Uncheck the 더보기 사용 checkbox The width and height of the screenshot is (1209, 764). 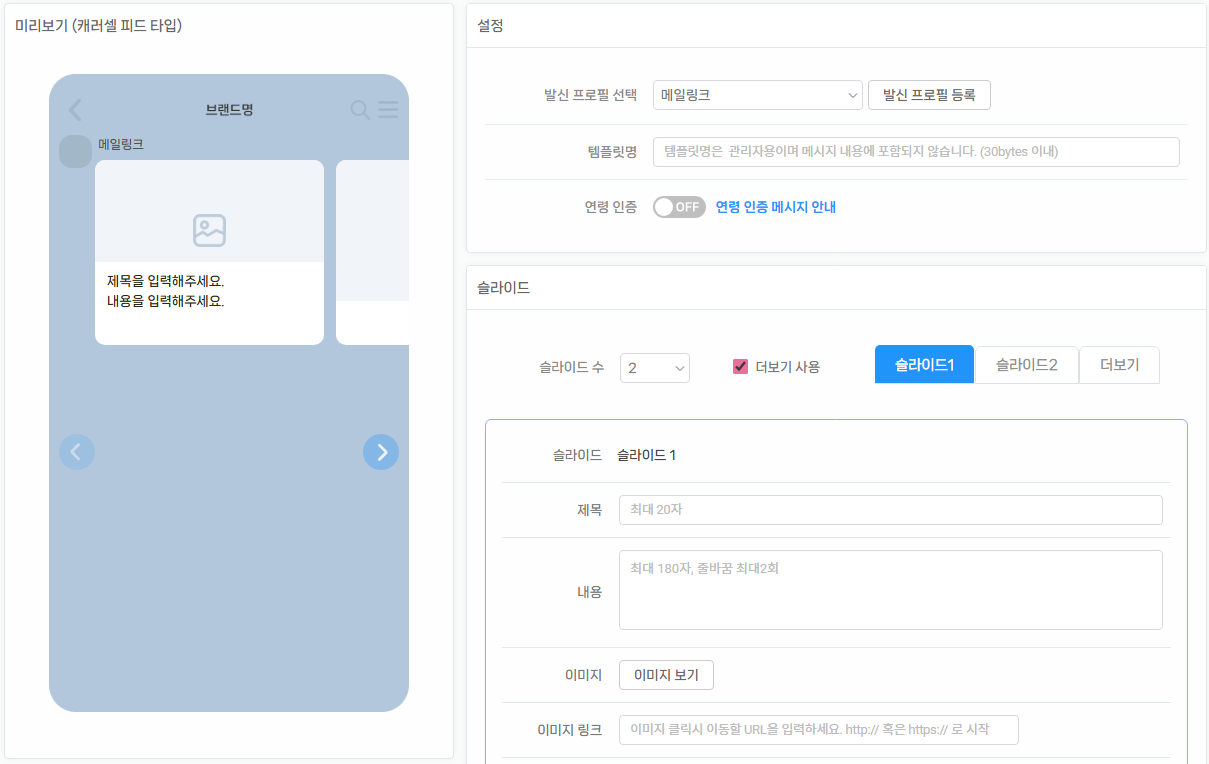click(x=741, y=367)
